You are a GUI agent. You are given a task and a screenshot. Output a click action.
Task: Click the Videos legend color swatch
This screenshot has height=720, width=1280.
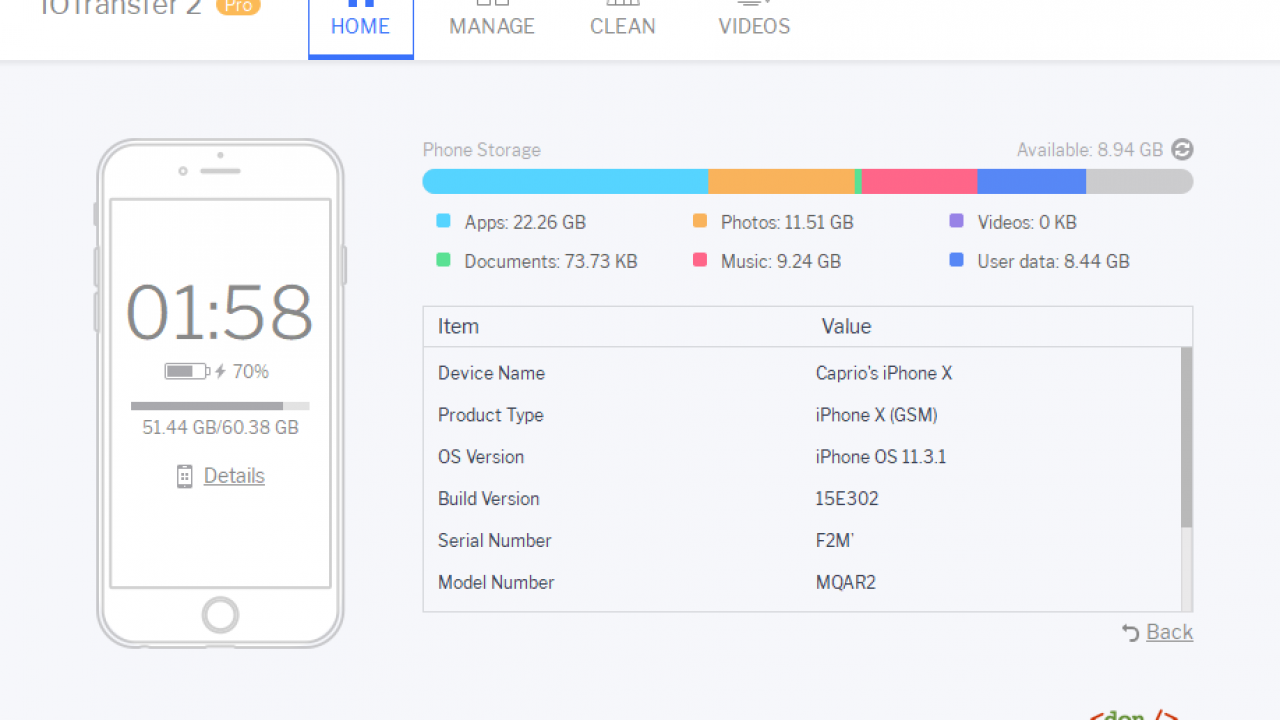point(956,221)
